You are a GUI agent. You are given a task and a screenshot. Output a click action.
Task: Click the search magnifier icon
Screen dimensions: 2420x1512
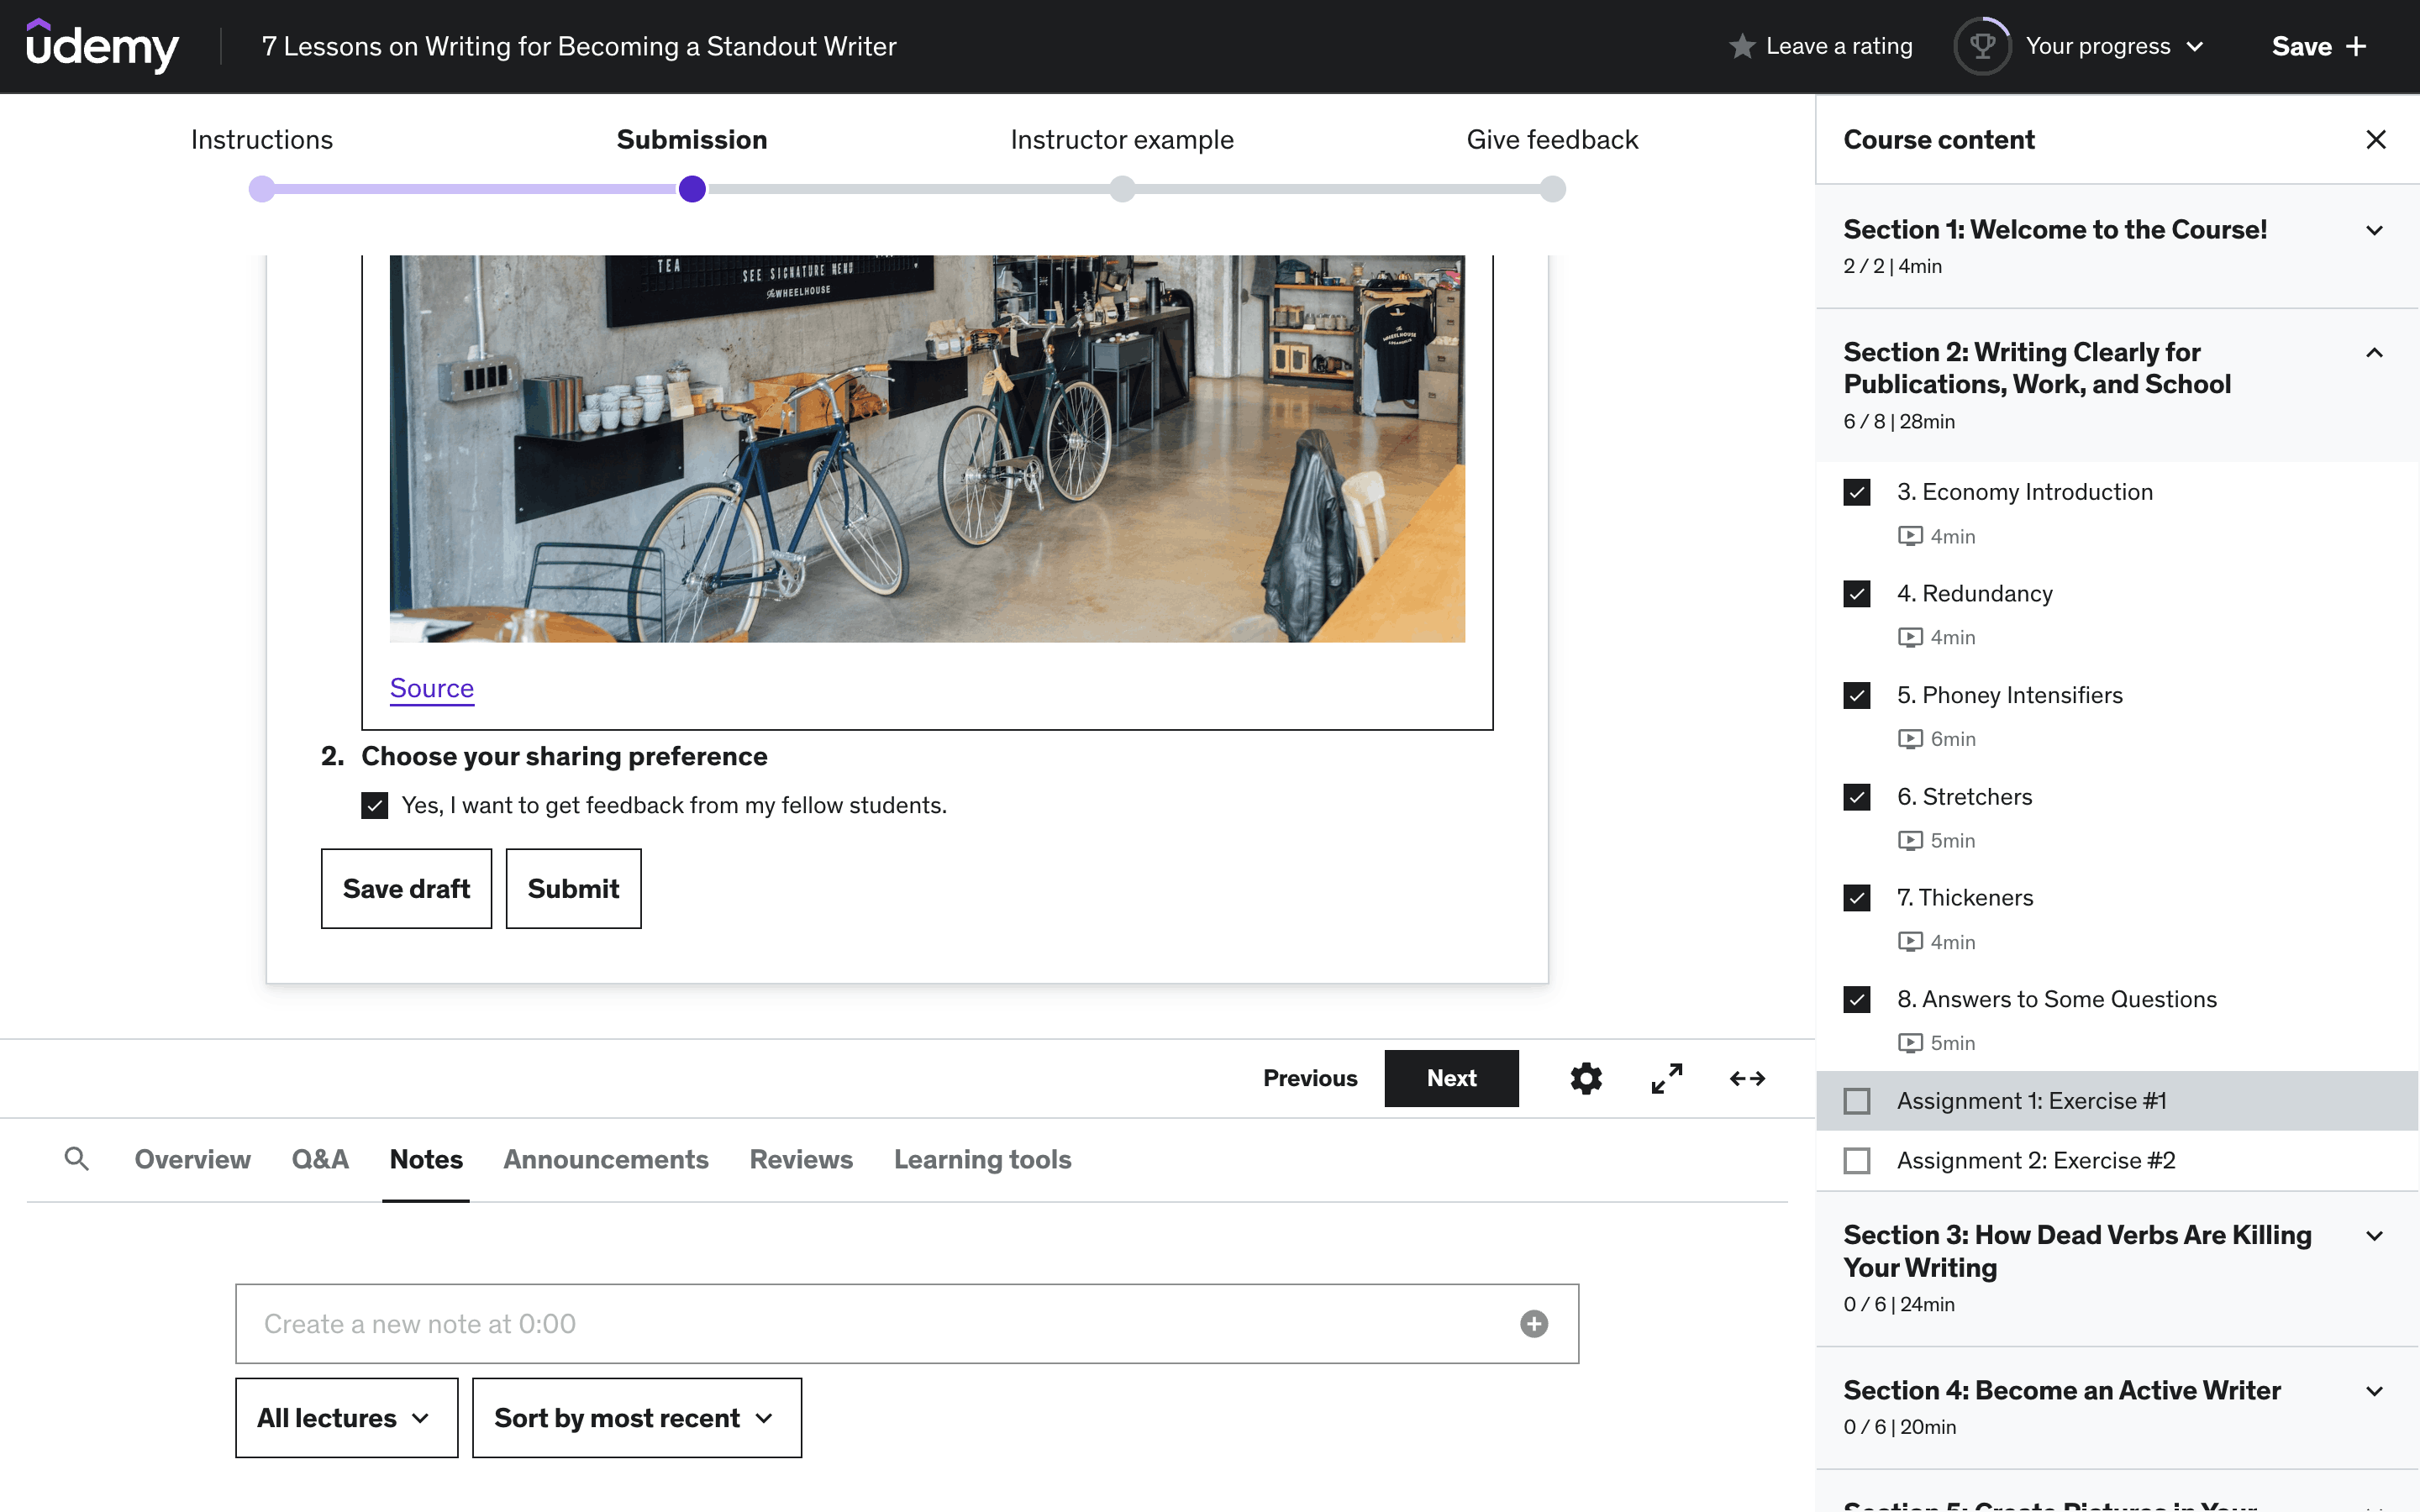coord(76,1159)
